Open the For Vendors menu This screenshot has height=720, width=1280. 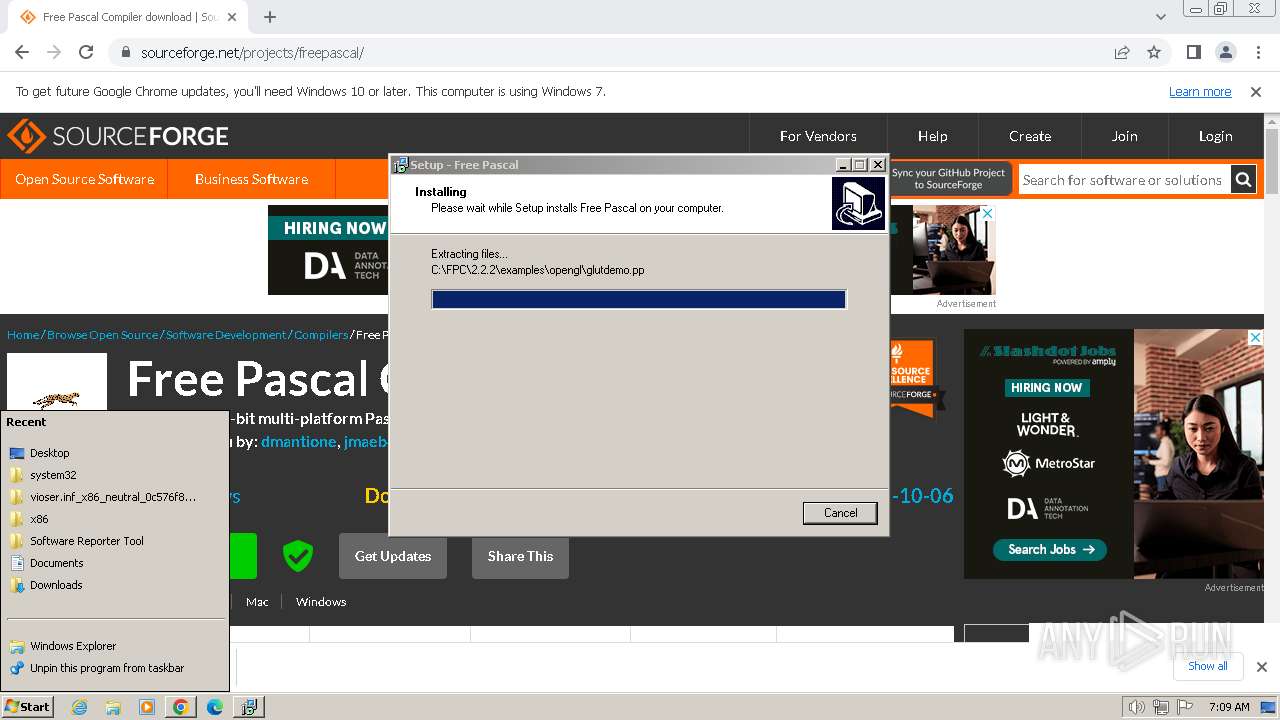tap(818, 136)
